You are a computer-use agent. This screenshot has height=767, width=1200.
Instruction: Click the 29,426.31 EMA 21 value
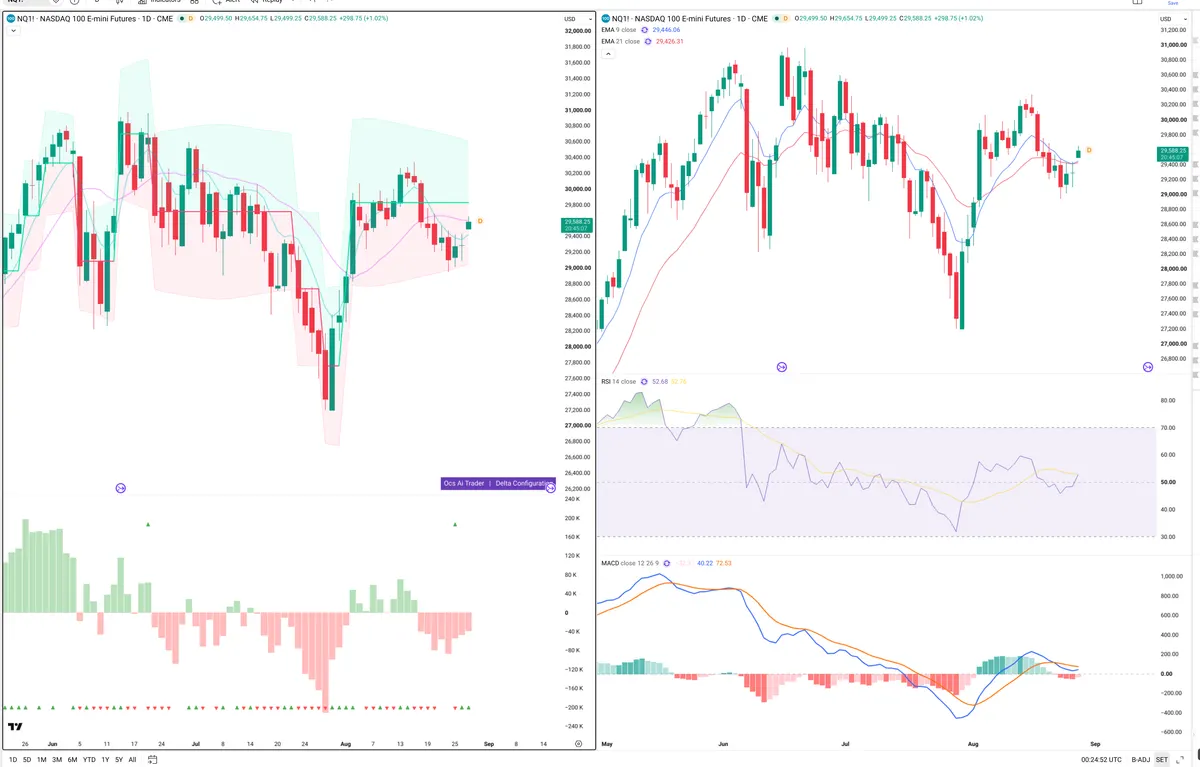point(670,41)
